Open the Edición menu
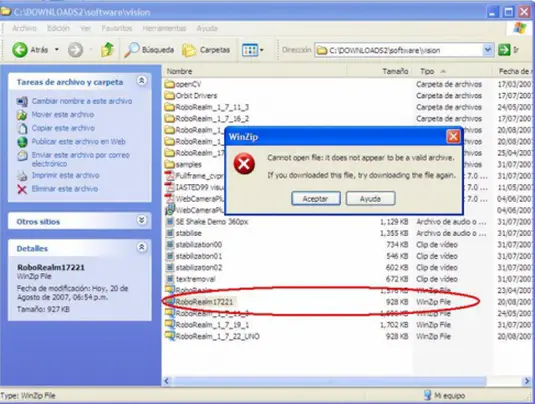535x404 pixels. pyautogui.click(x=58, y=28)
